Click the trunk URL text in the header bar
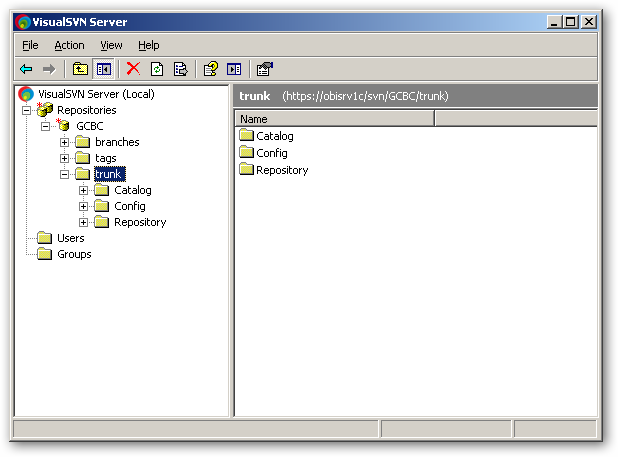 [365, 96]
